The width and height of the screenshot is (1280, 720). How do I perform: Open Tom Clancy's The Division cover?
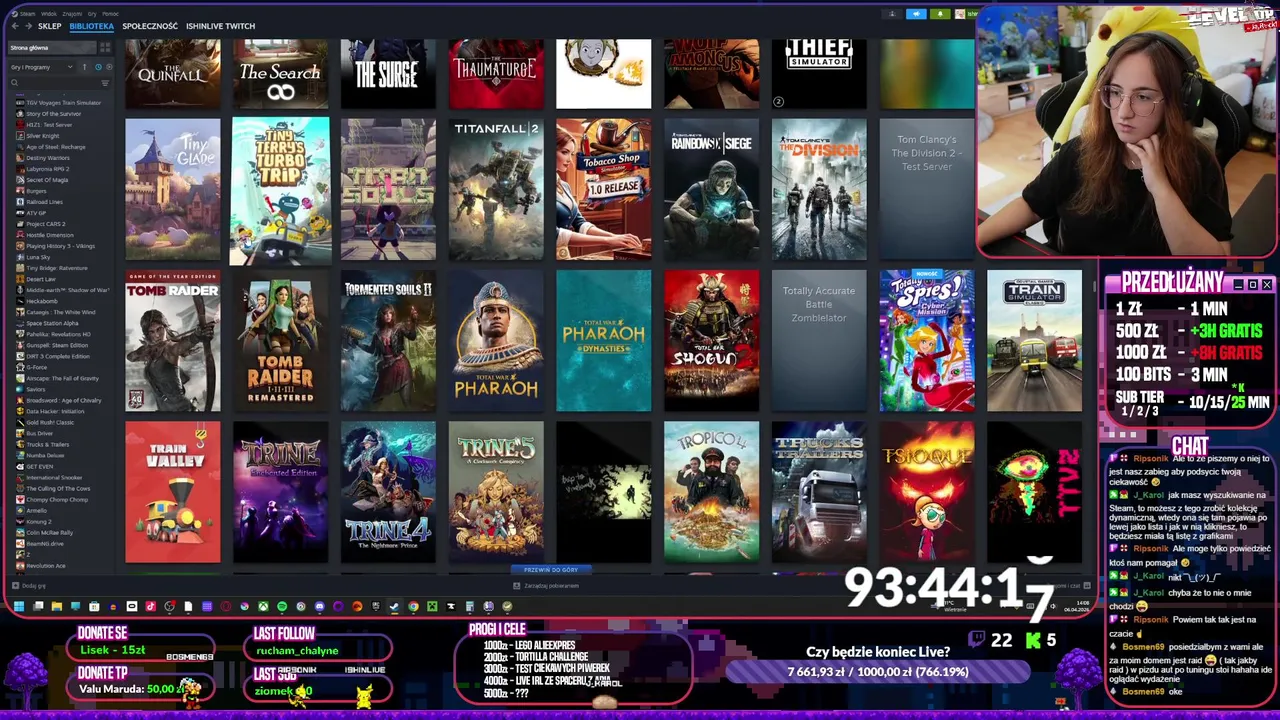point(819,190)
